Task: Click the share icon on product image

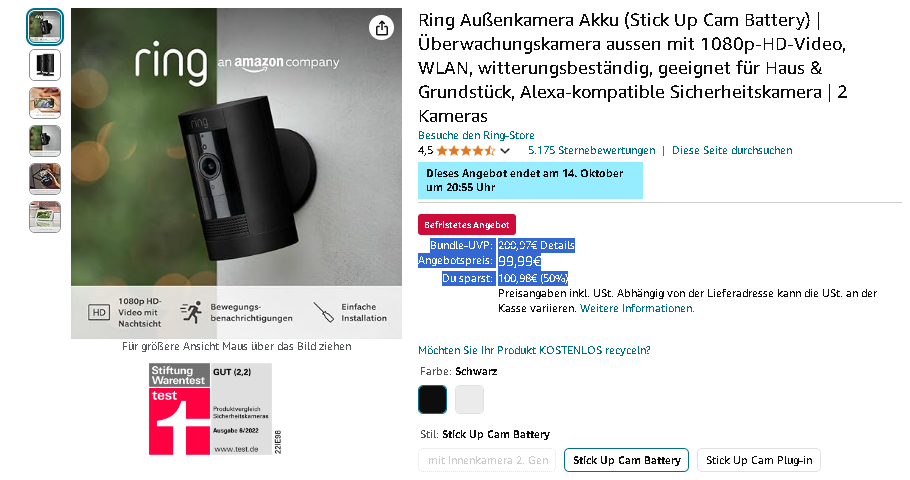Action: pyautogui.click(x=381, y=27)
